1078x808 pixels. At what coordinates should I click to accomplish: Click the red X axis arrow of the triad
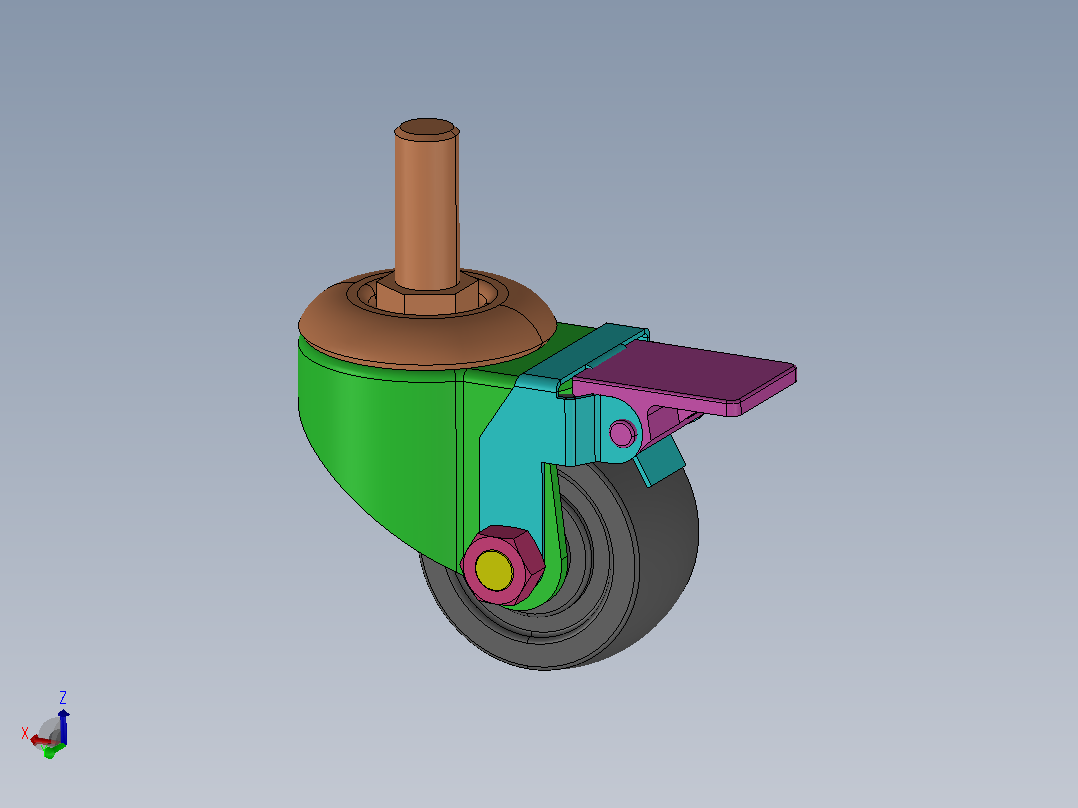(43, 741)
